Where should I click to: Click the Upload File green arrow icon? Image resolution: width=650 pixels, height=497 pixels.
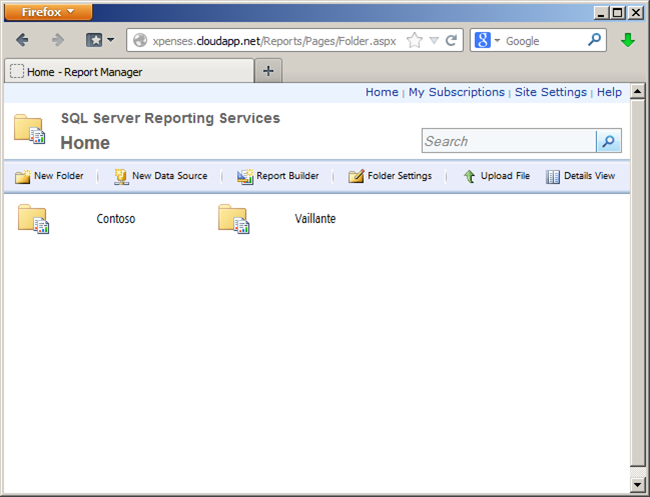coord(469,177)
